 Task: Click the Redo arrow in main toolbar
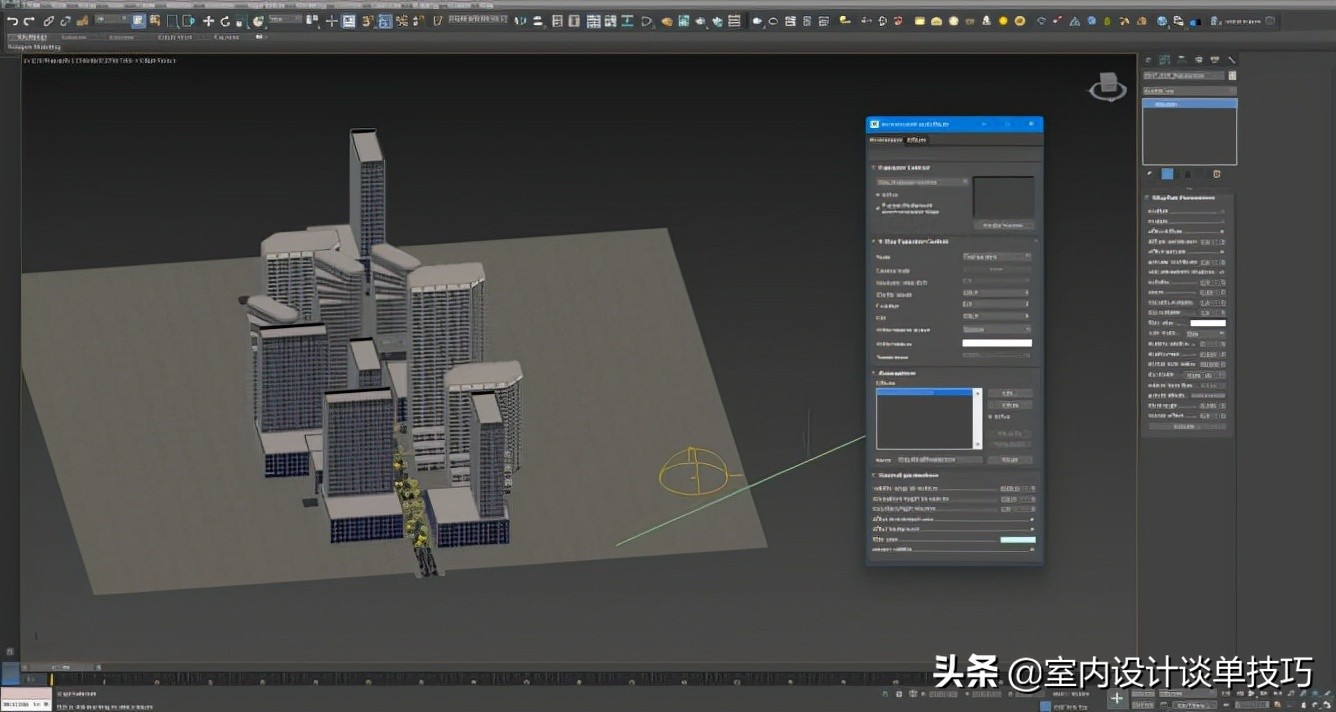29,21
